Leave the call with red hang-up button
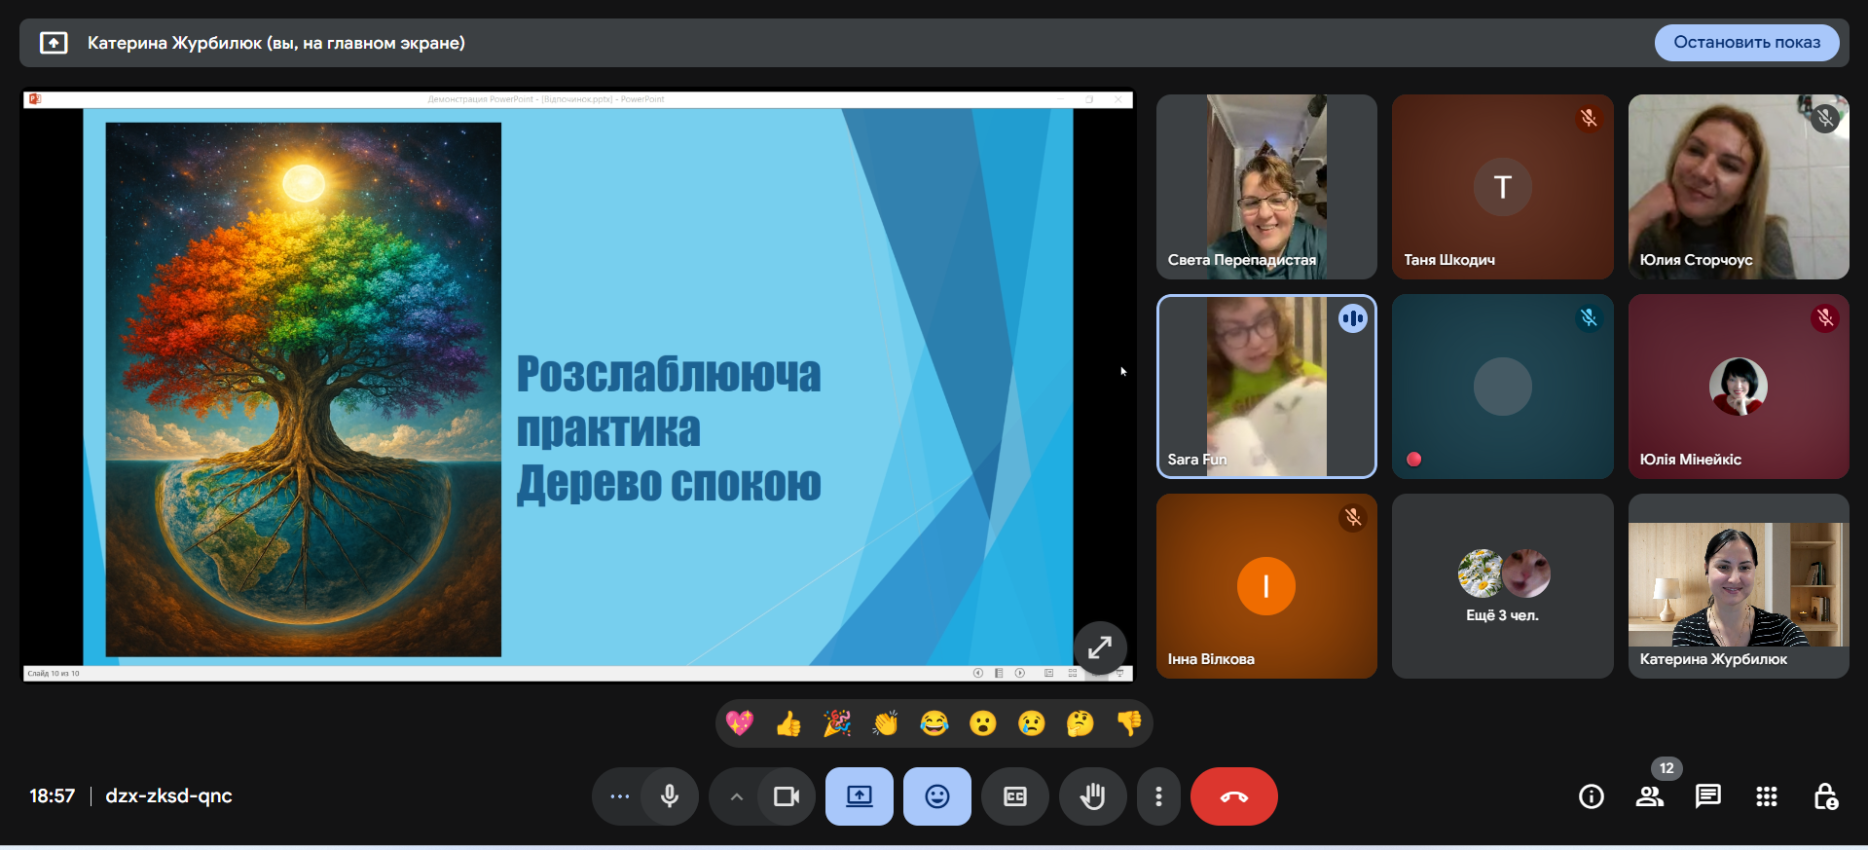 coord(1233,796)
